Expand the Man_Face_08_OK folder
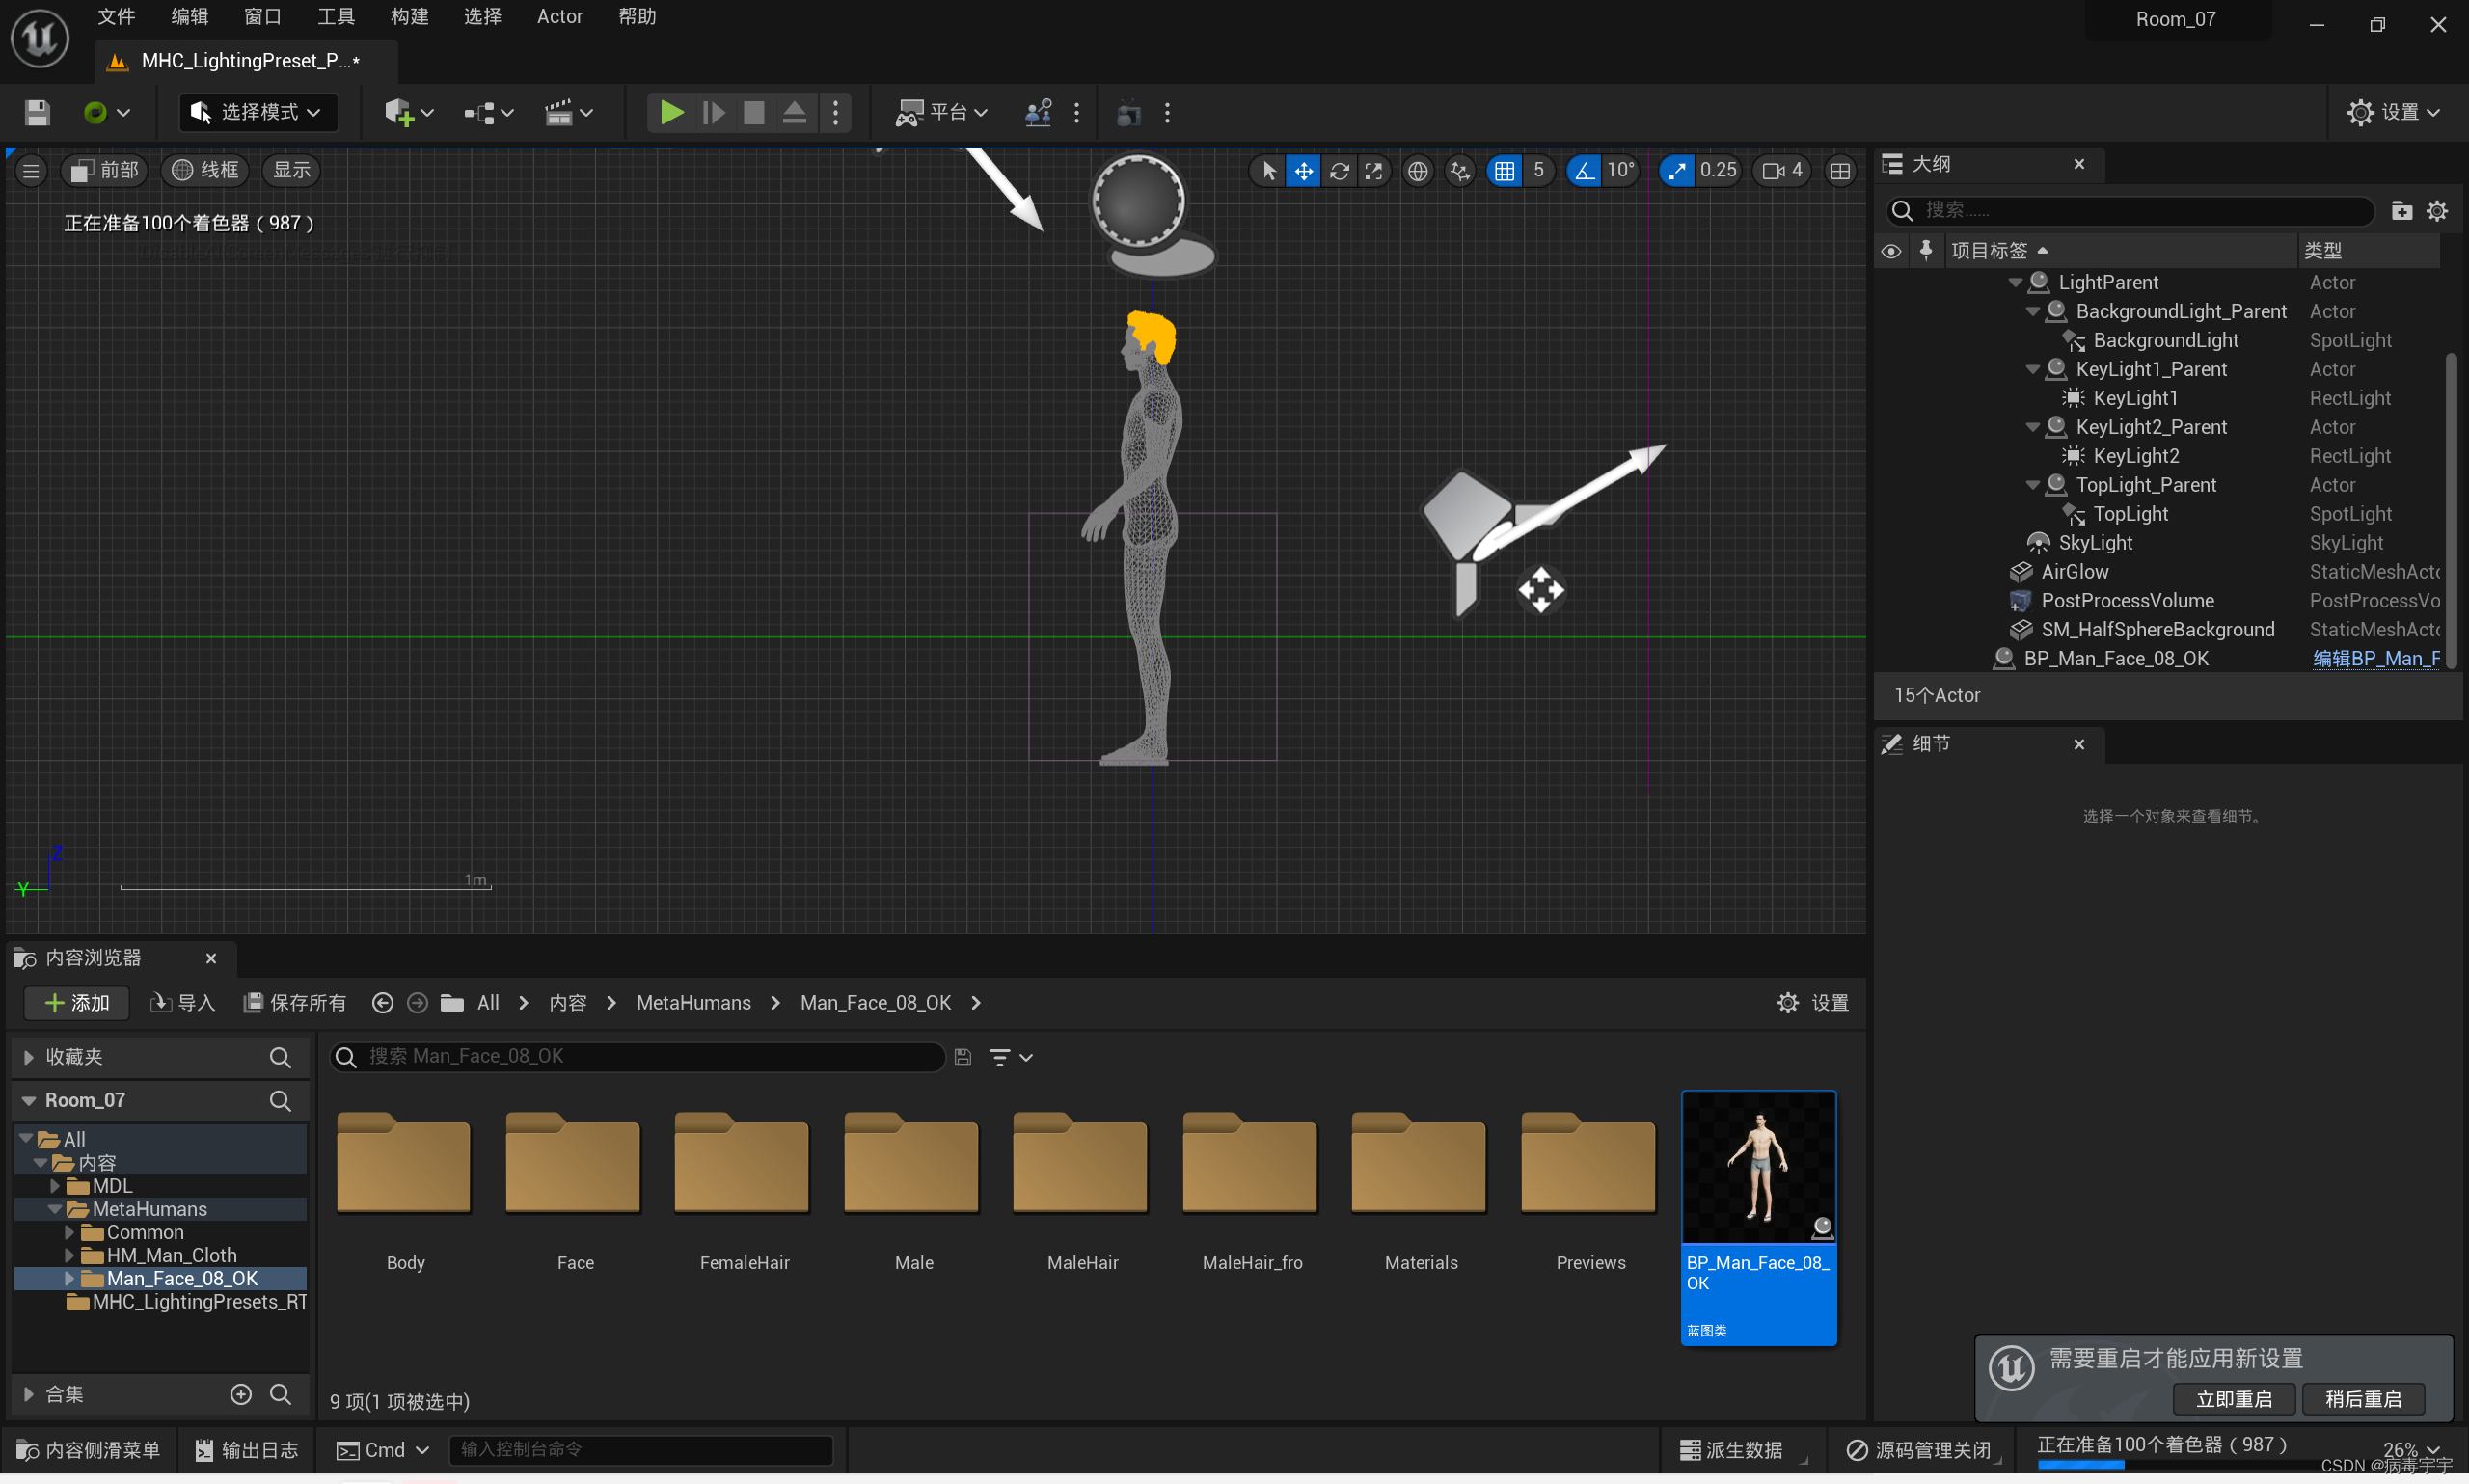 [69, 1278]
